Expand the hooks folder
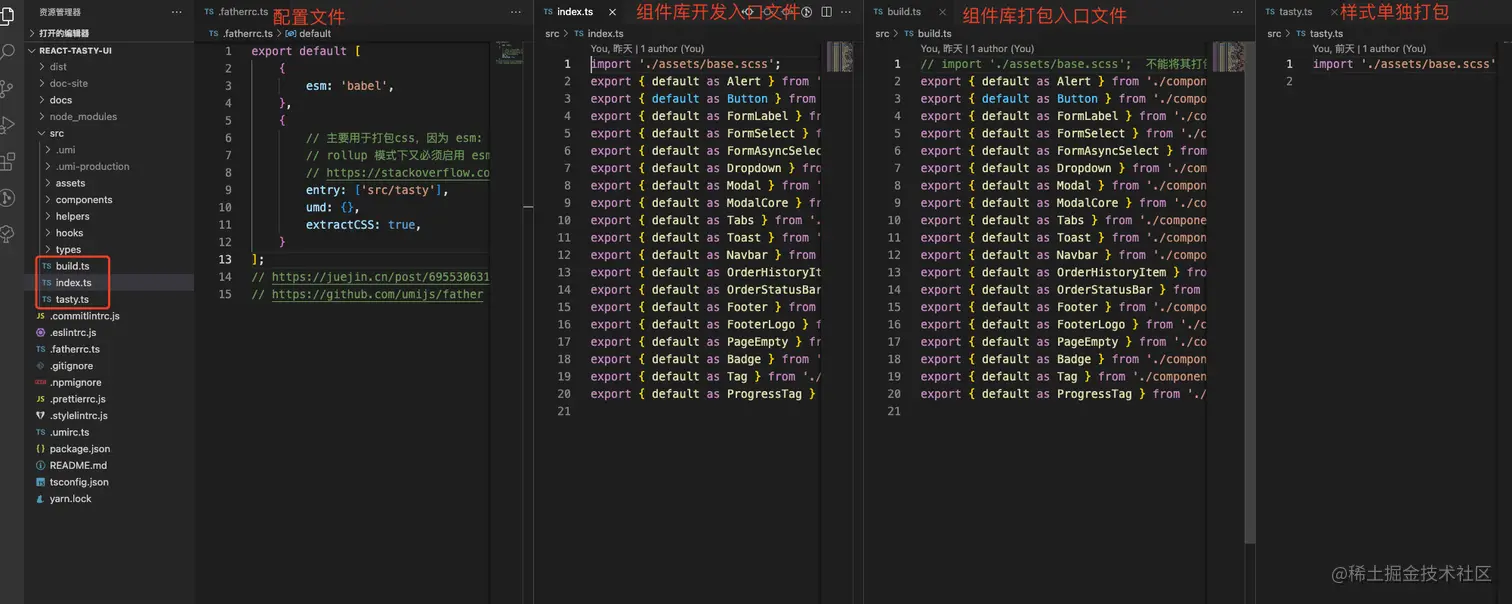 tap(108, 233)
